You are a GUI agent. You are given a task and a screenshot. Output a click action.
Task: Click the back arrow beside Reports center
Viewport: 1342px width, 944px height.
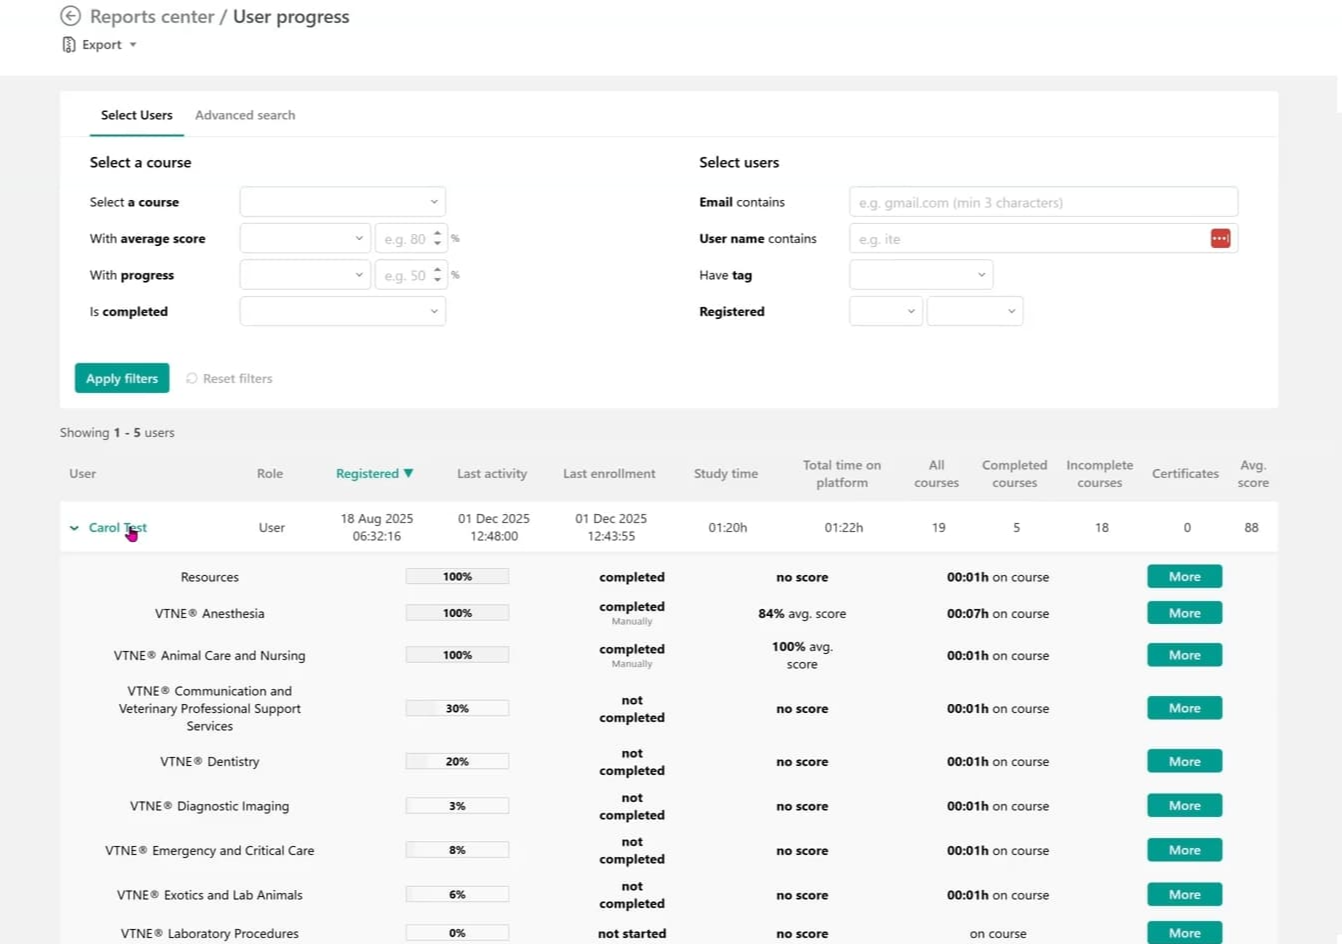coord(69,16)
